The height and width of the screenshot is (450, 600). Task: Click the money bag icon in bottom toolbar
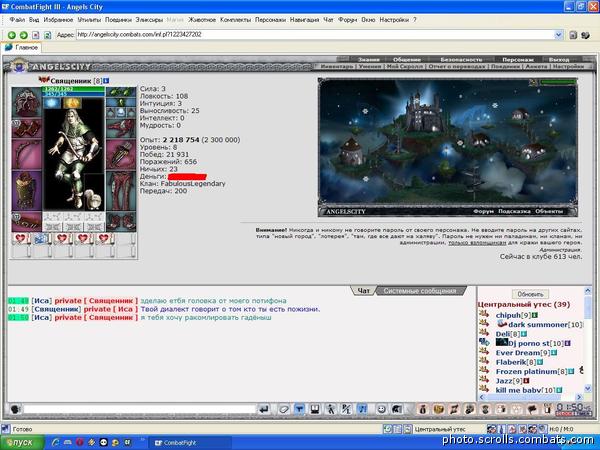click(x=423, y=409)
